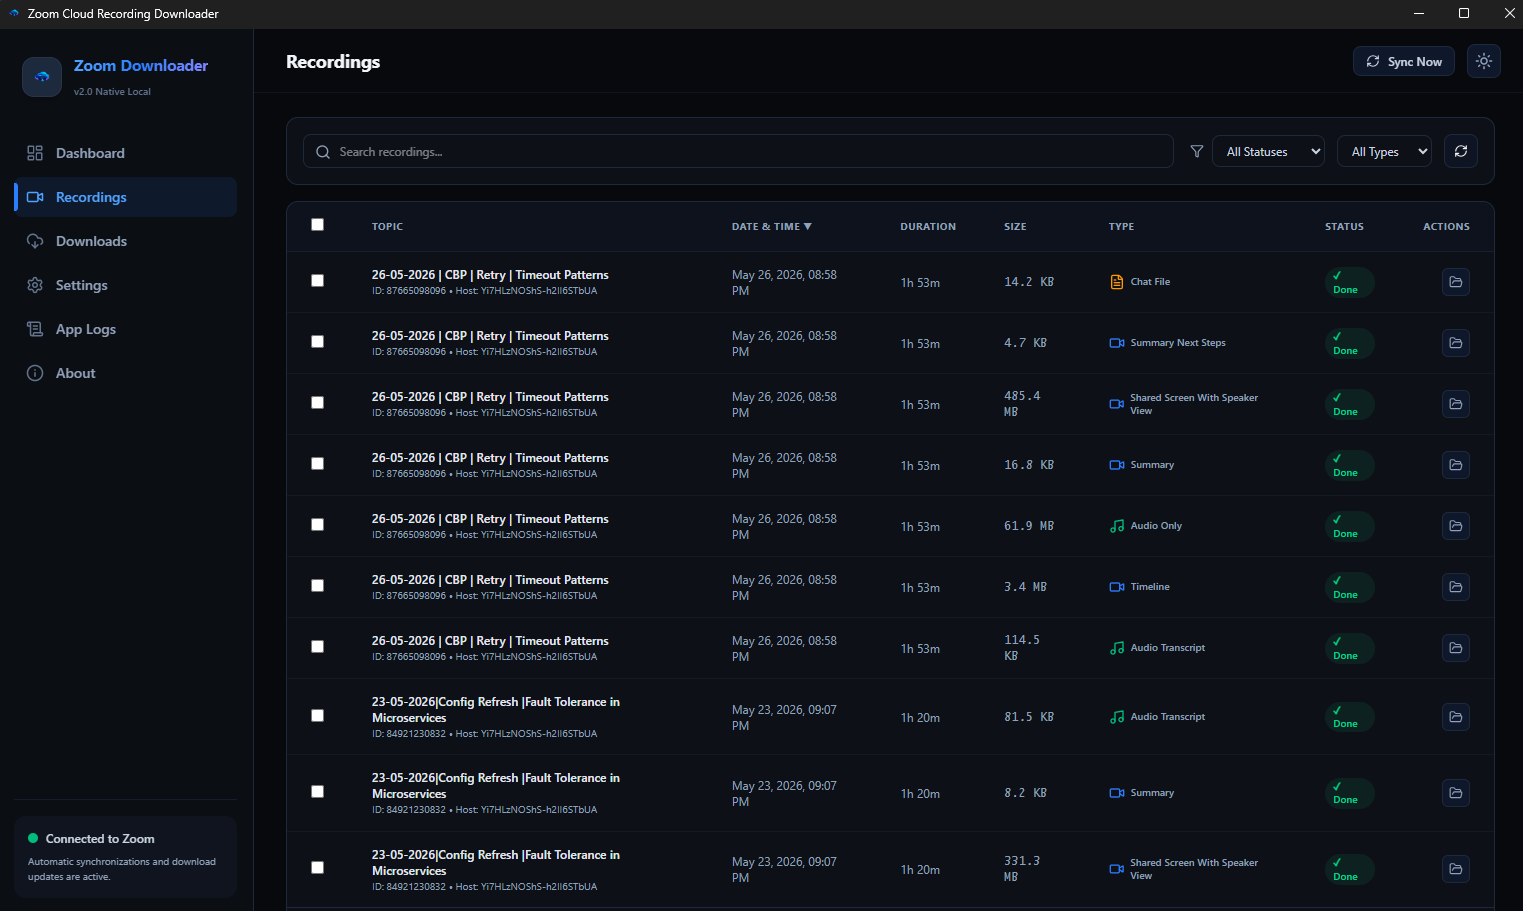Focus the Search recordings field
The width and height of the screenshot is (1523, 911).
tap(738, 152)
